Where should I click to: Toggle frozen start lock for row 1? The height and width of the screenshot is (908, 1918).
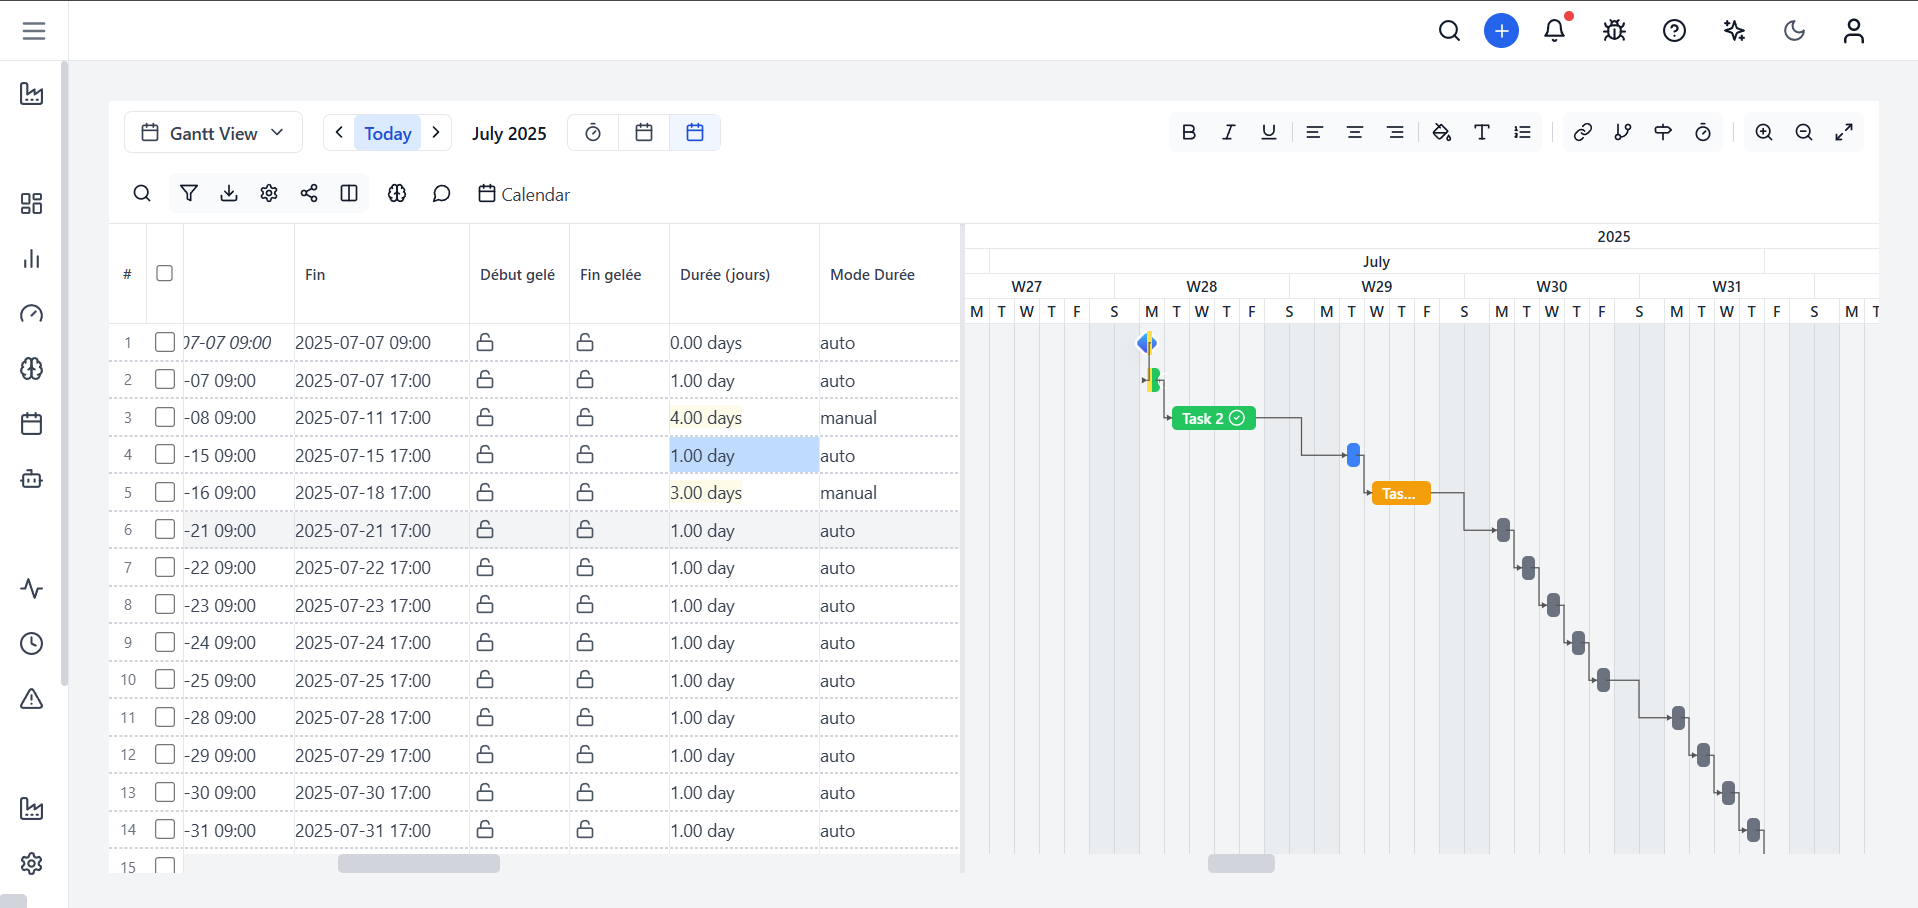point(485,343)
